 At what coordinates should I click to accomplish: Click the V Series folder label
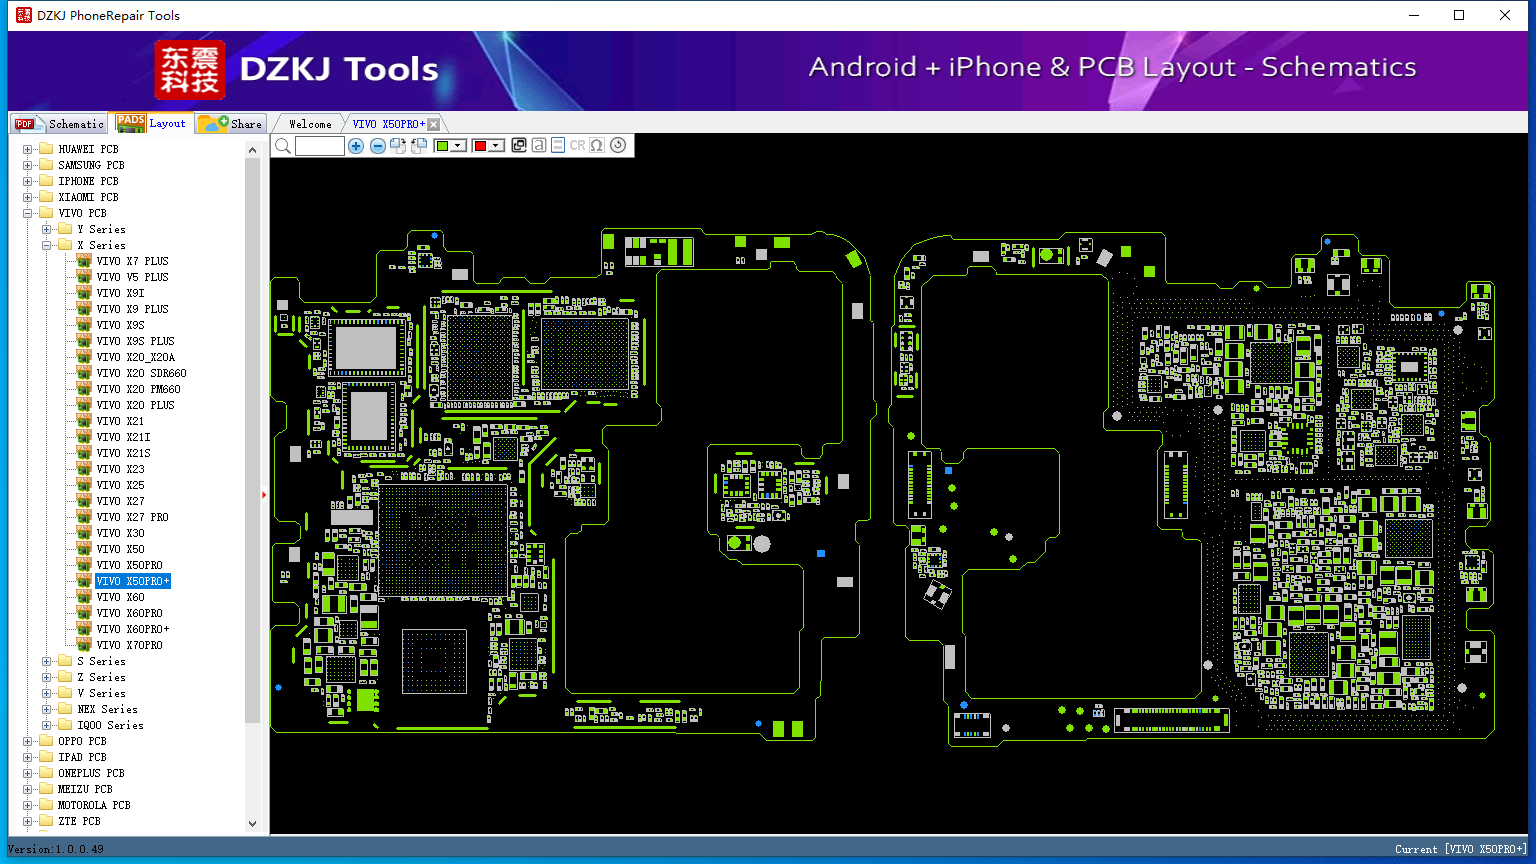[101, 693]
